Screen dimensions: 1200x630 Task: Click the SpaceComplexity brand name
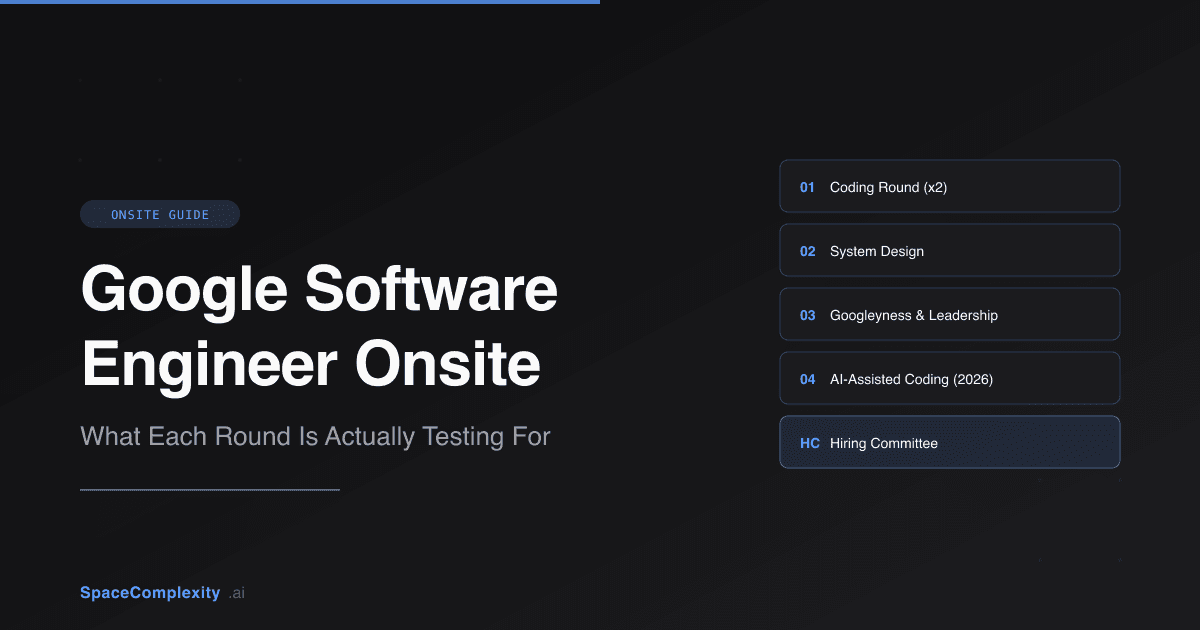[150, 593]
